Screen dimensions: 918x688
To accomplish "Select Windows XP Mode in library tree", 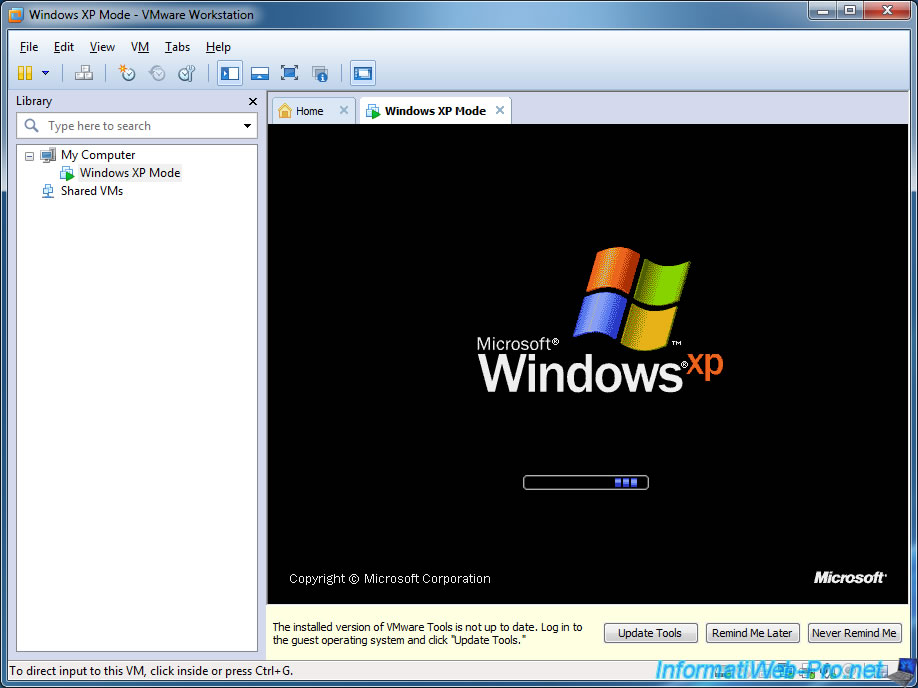I will click(x=130, y=173).
